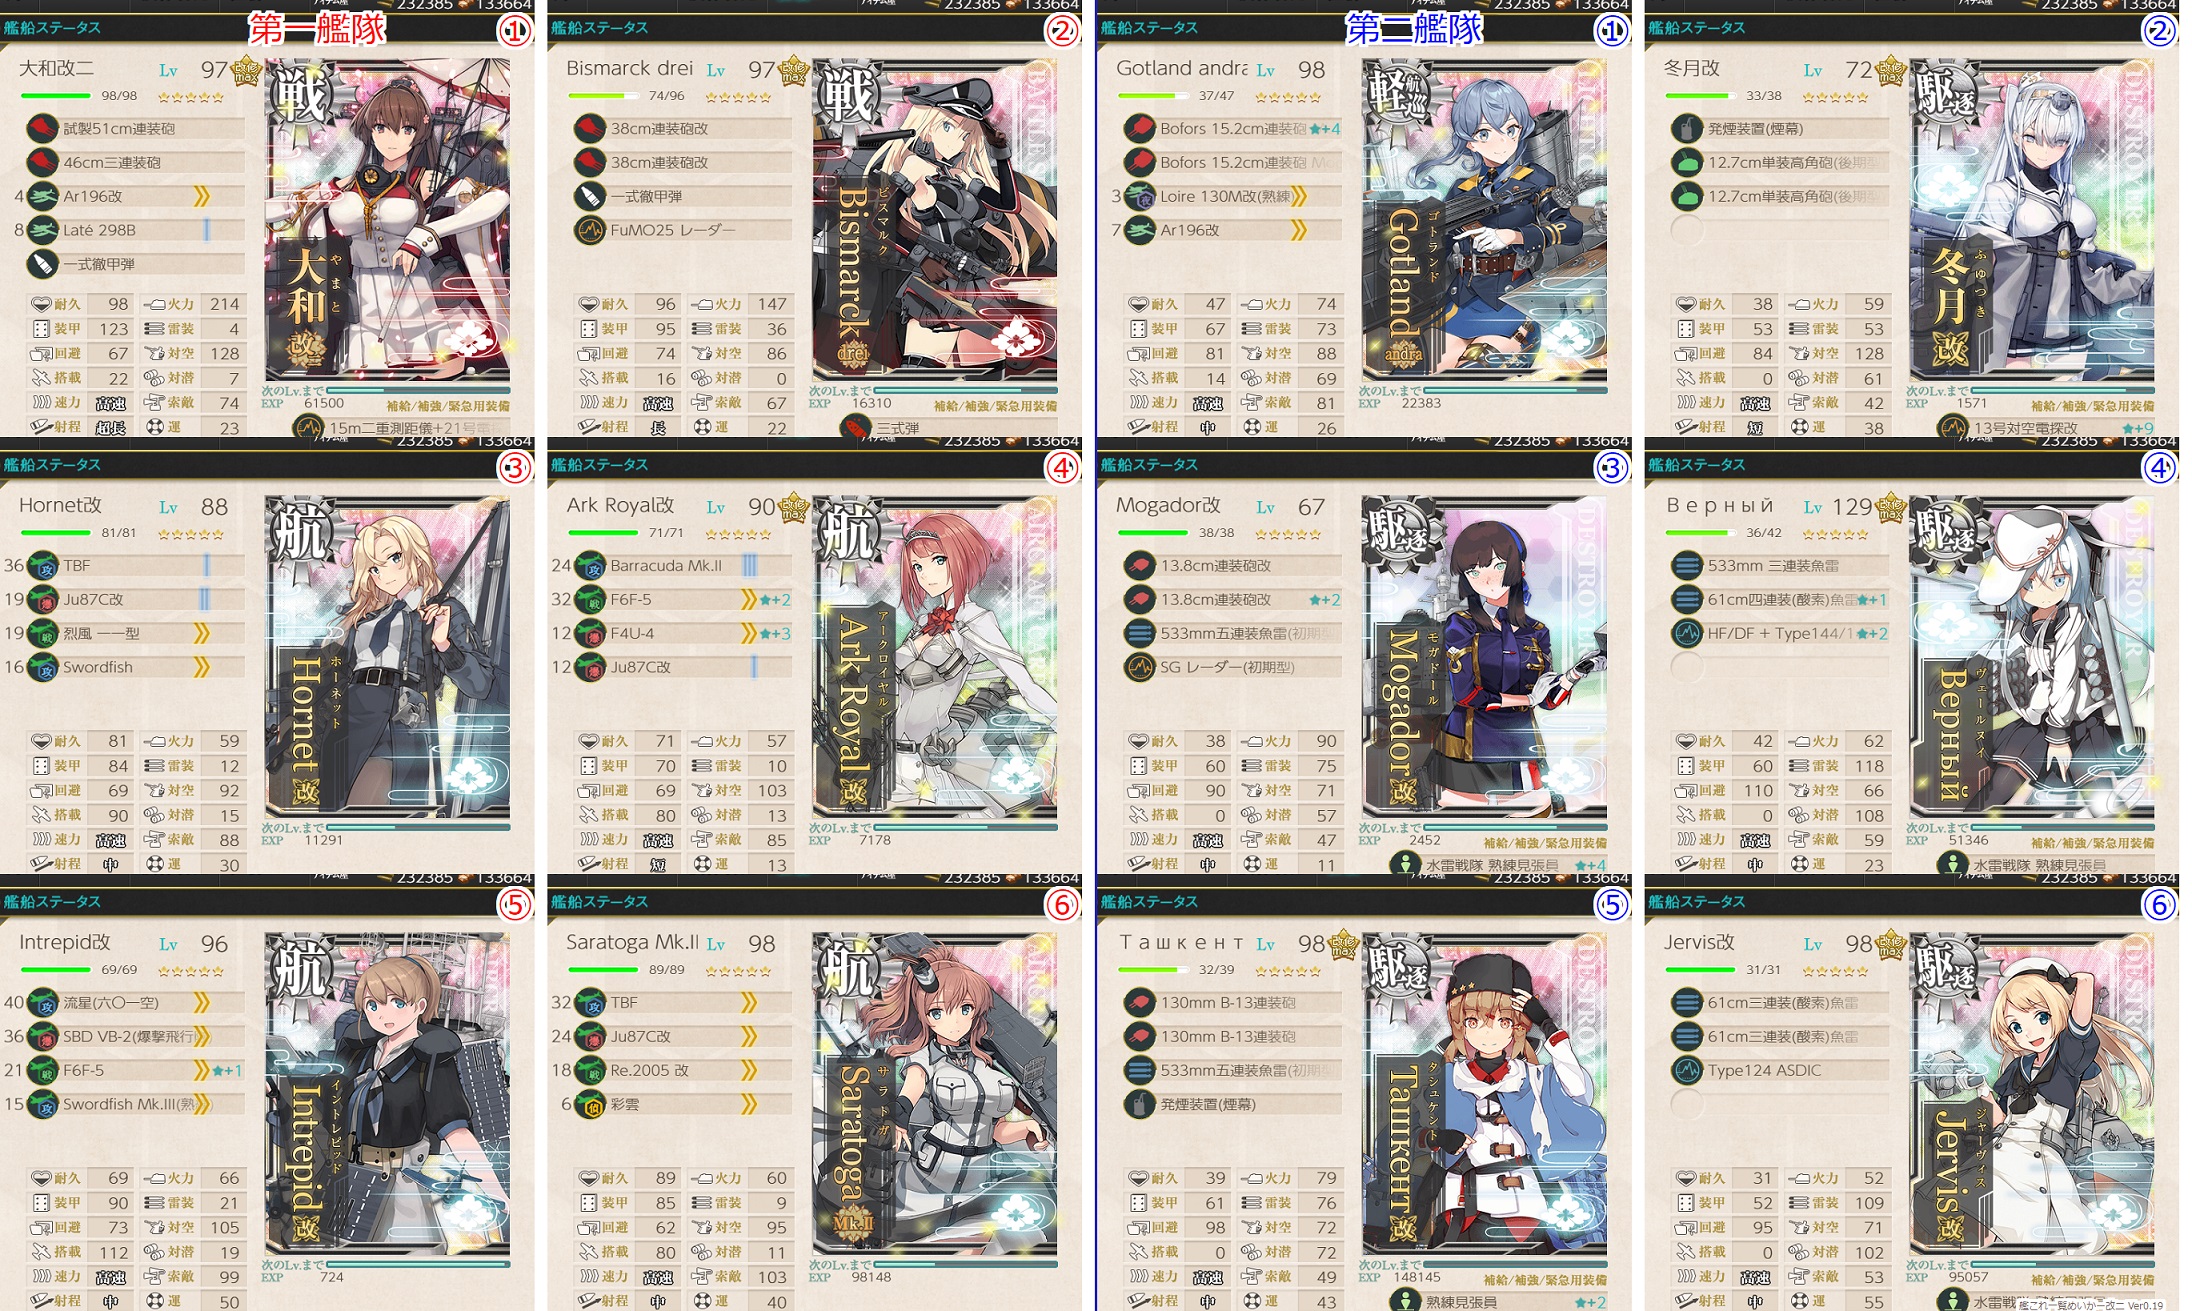
Task: Select the yellow recon icon beside 彩雲
Action: (x=591, y=1104)
